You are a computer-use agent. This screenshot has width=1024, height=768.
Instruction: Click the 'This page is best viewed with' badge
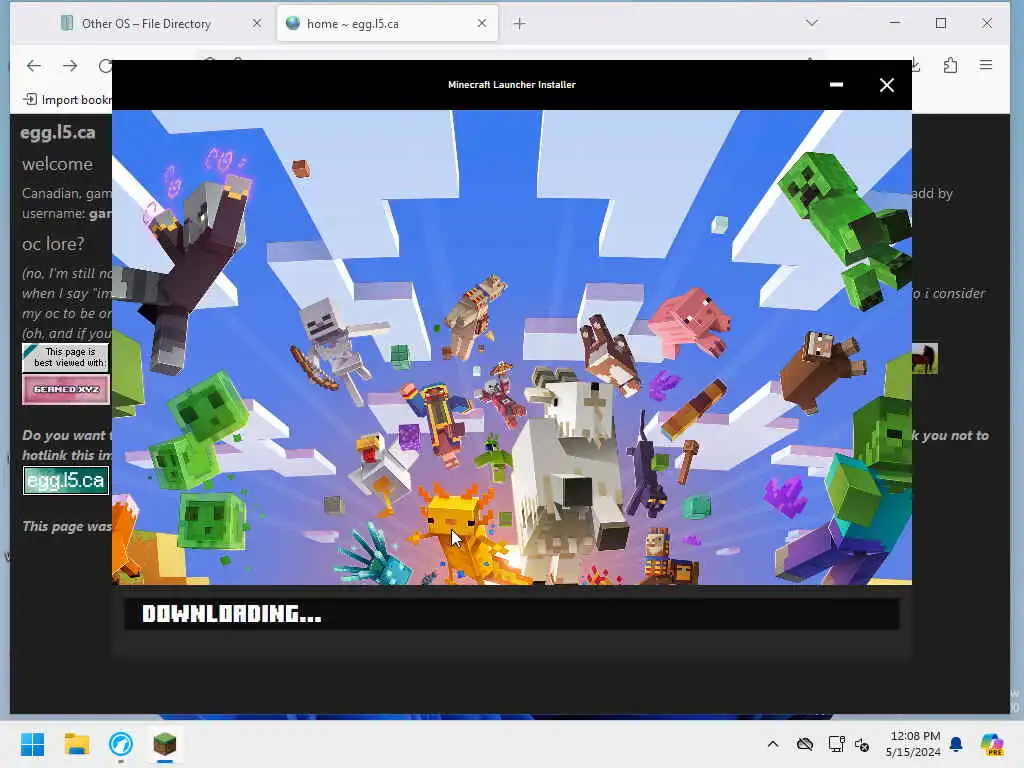pyautogui.click(x=65, y=357)
